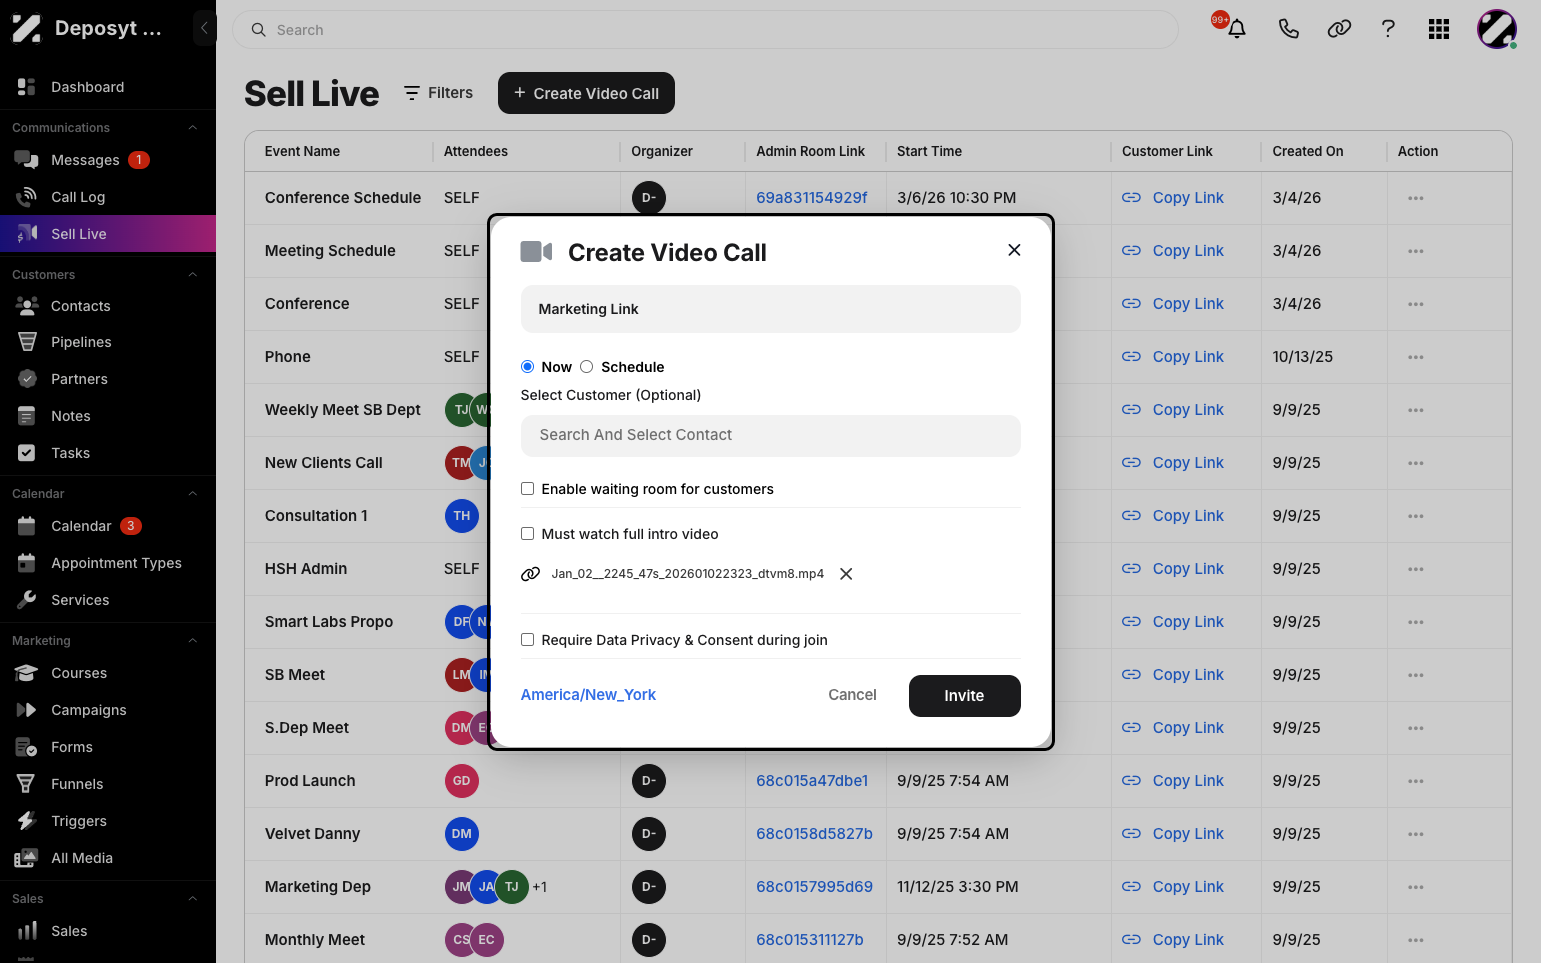1541x963 pixels.
Task: Click the phone dialer icon in top bar
Action: pyautogui.click(x=1288, y=29)
